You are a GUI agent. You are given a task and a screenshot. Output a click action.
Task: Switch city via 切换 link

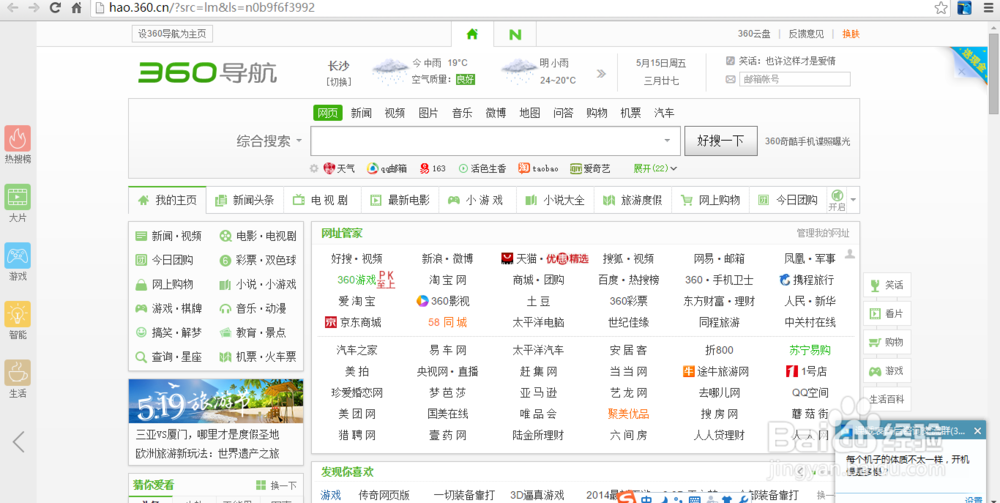pyautogui.click(x=339, y=82)
